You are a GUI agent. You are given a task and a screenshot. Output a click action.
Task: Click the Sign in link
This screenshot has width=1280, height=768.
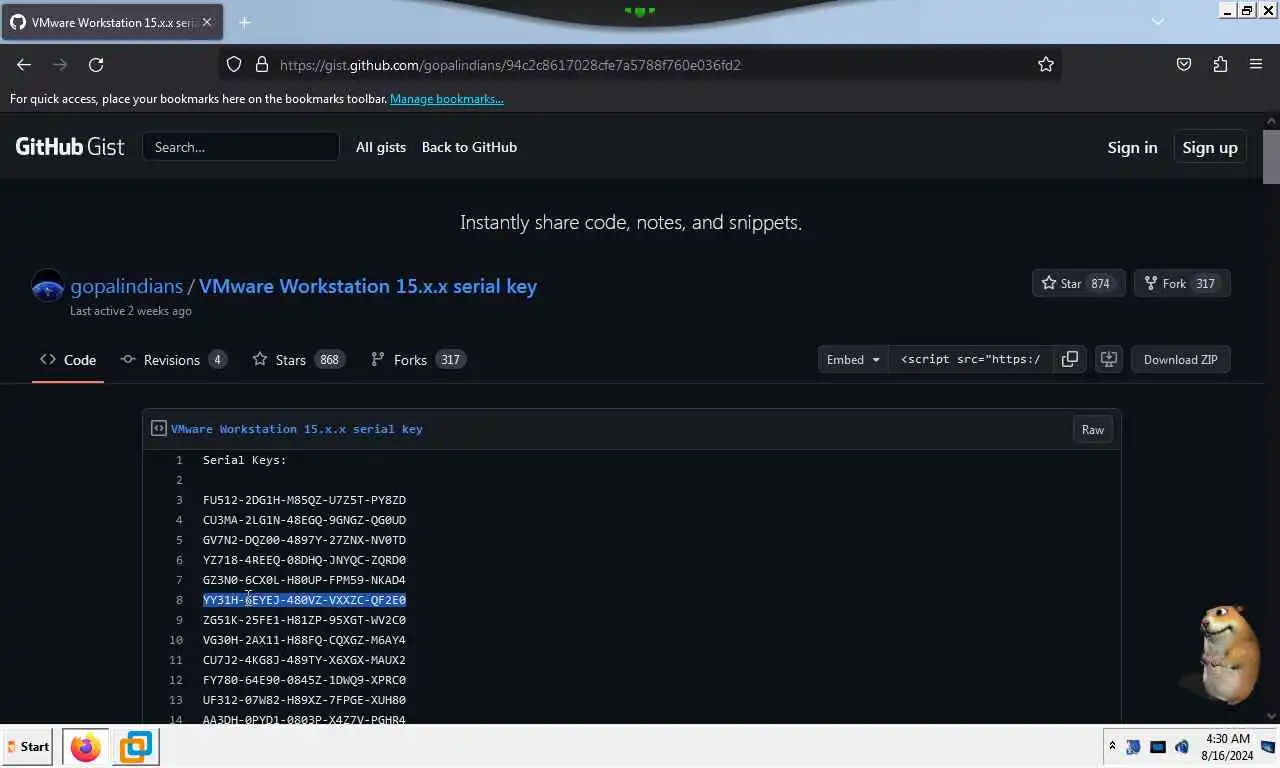tap(1132, 147)
